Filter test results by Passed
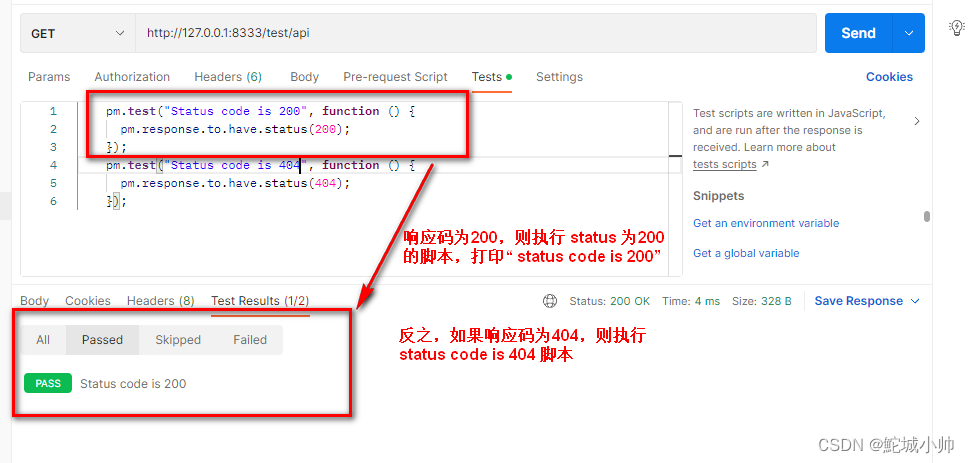 click(x=102, y=340)
